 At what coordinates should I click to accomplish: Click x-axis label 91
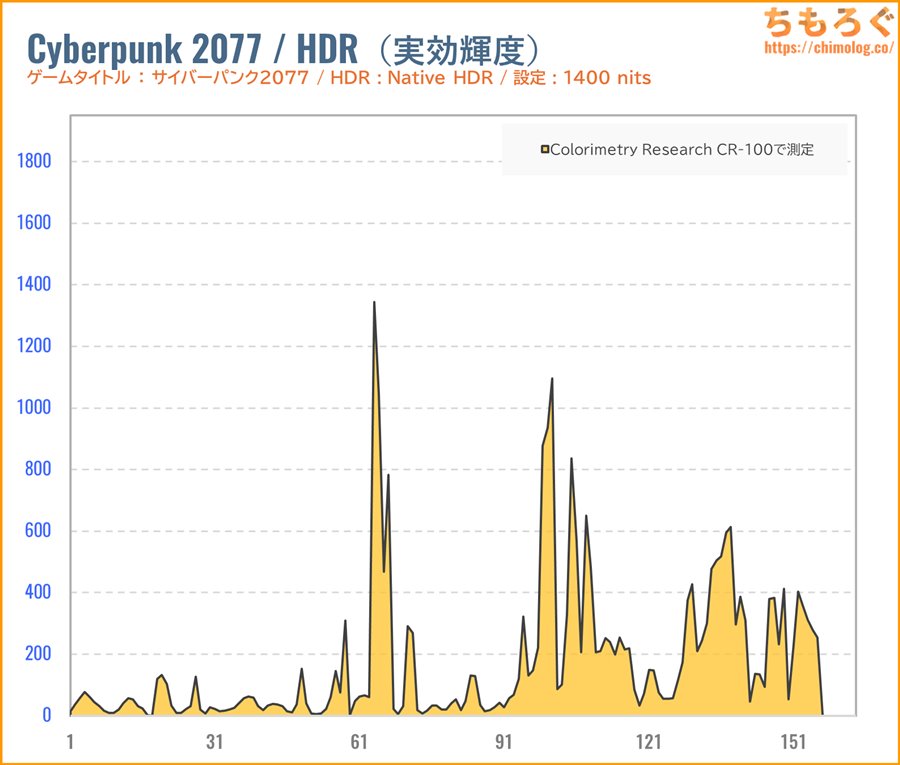tap(503, 741)
